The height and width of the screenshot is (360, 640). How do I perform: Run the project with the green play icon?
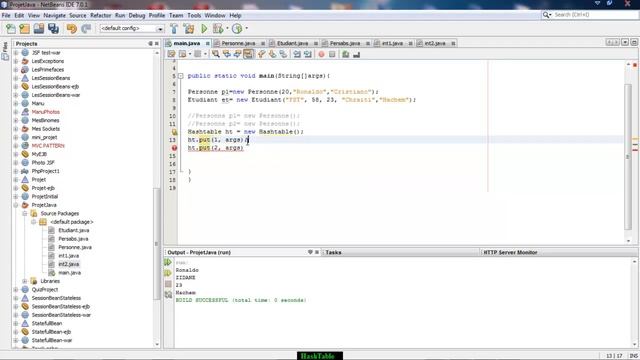(x=204, y=29)
